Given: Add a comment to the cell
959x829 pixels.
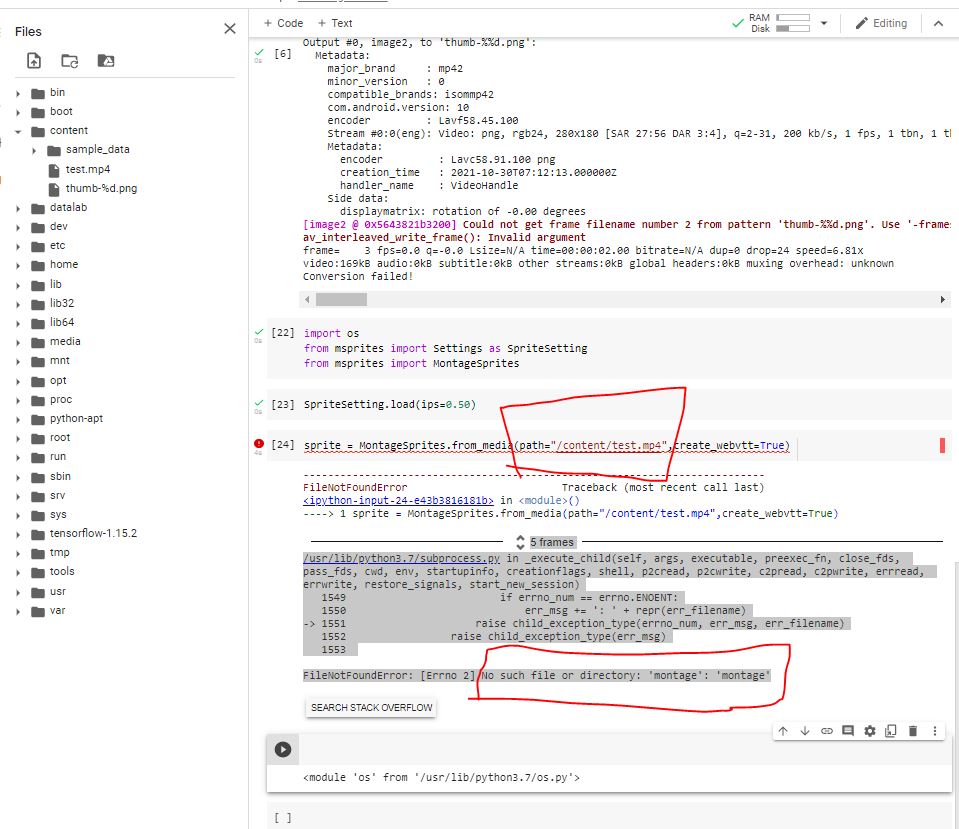Looking at the screenshot, I should coord(848,730).
